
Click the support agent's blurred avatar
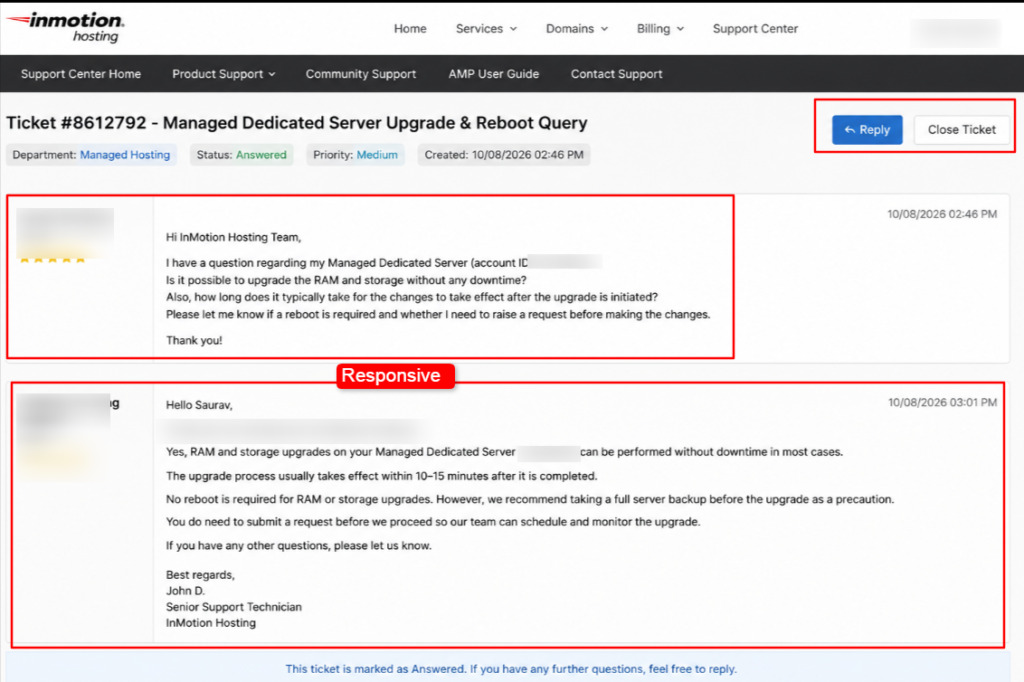[63, 419]
